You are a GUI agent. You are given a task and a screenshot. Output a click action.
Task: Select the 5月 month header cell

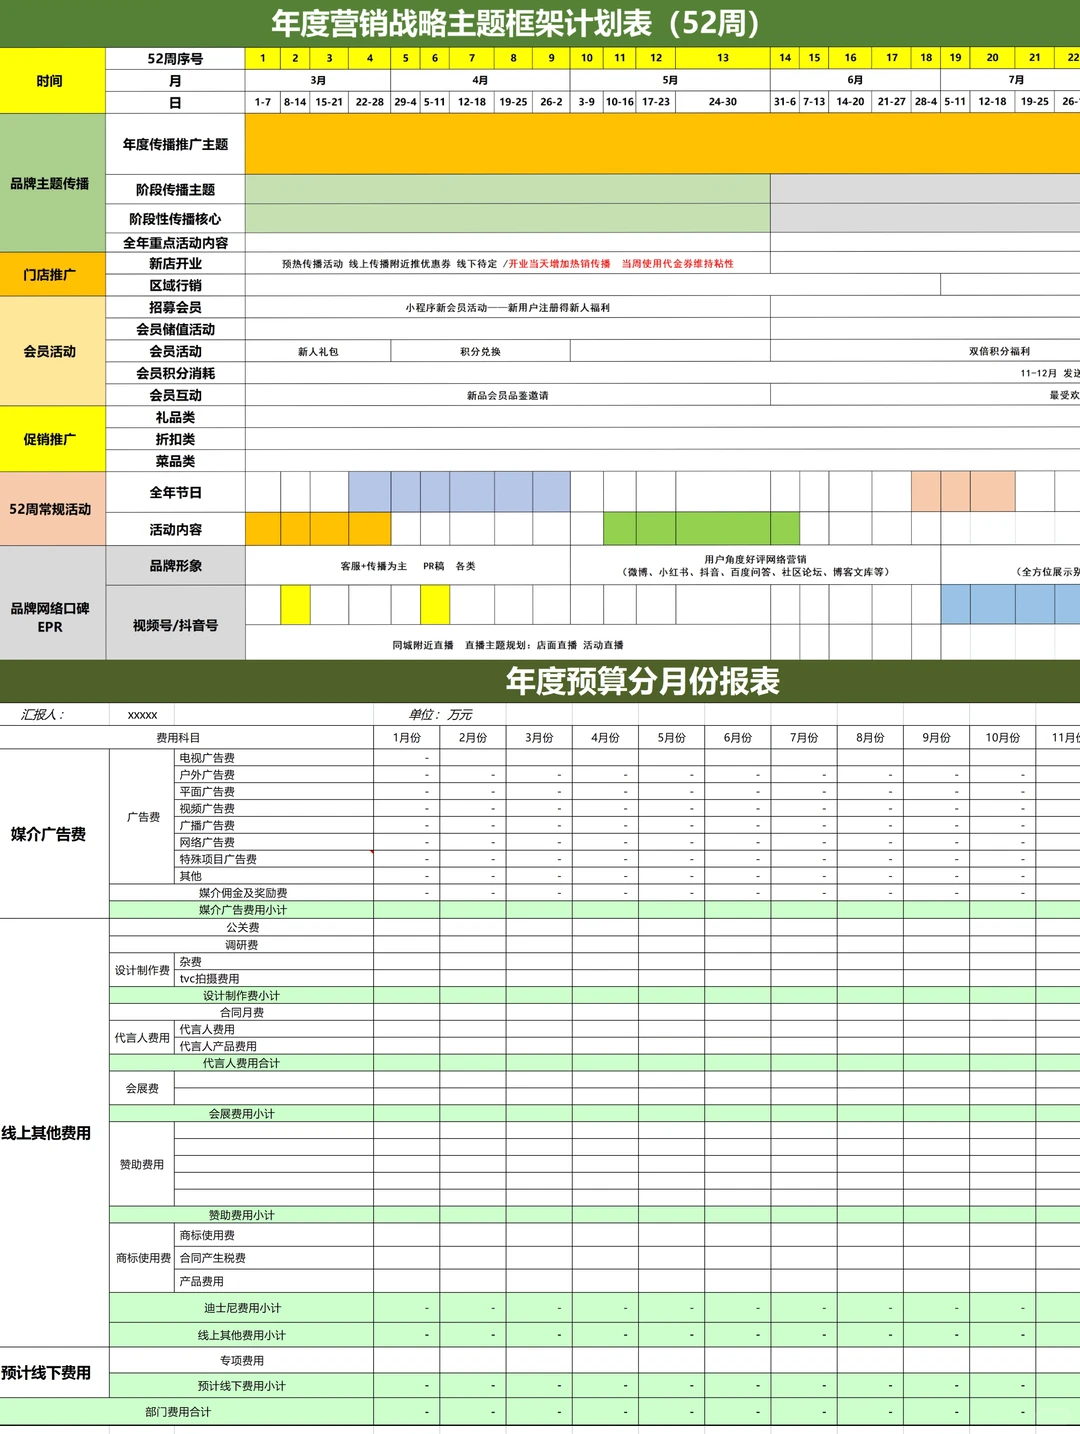coord(668,80)
